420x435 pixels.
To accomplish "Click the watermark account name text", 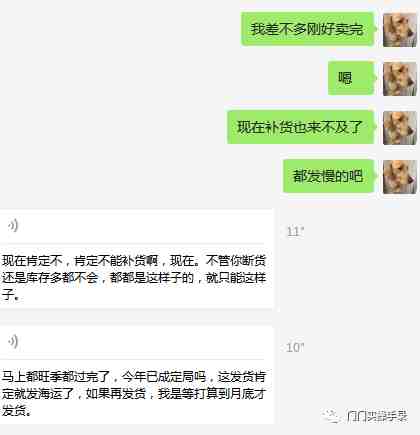I will pyautogui.click(x=377, y=416).
